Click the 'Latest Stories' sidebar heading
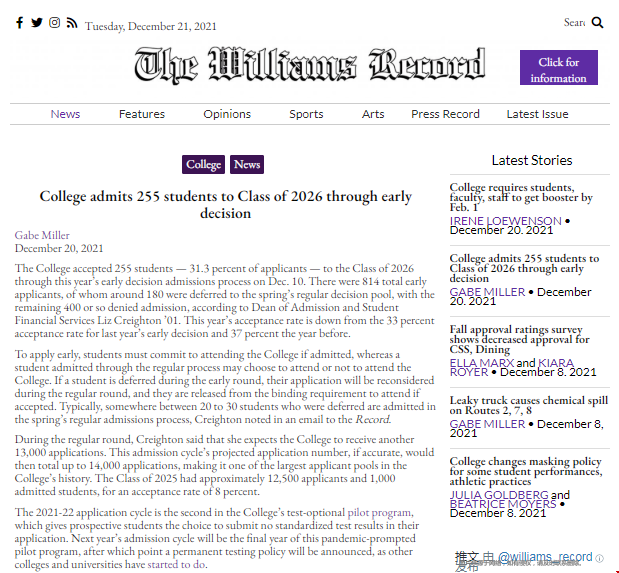This screenshot has height=573, width=619. point(532,160)
